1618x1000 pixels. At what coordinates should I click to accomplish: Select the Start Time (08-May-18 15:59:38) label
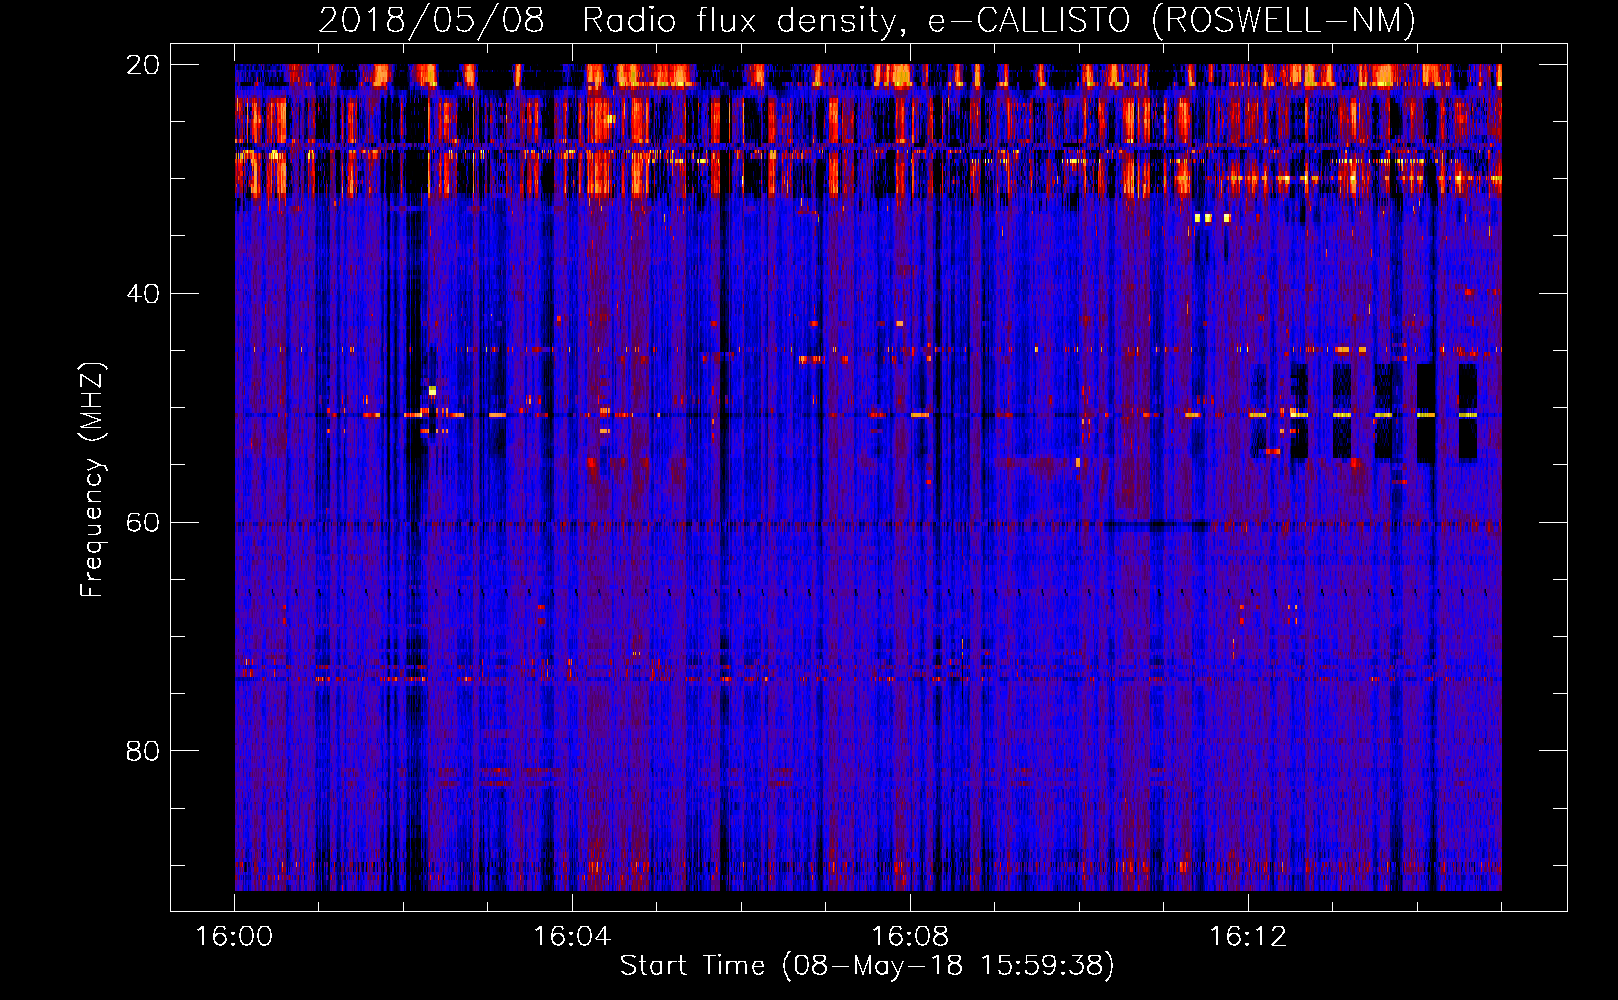tap(866, 966)
